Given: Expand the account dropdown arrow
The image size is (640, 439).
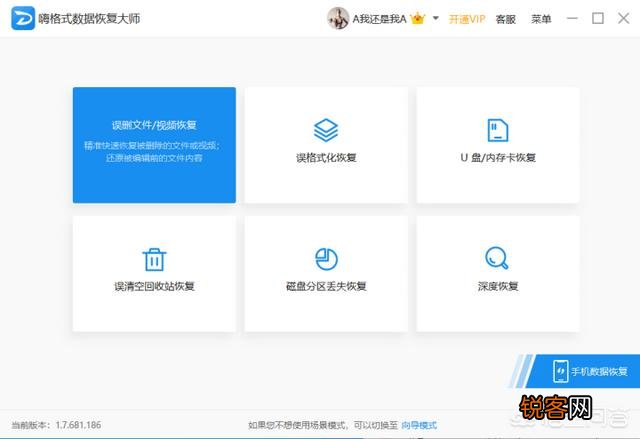Looking at the screenshot, I should tap(436, 18).
